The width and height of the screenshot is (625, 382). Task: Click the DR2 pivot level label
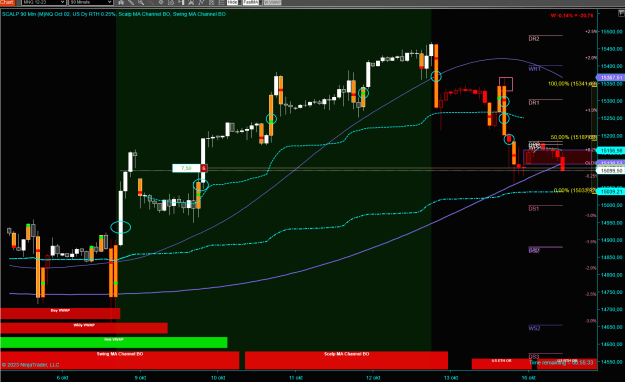(534, 39)
